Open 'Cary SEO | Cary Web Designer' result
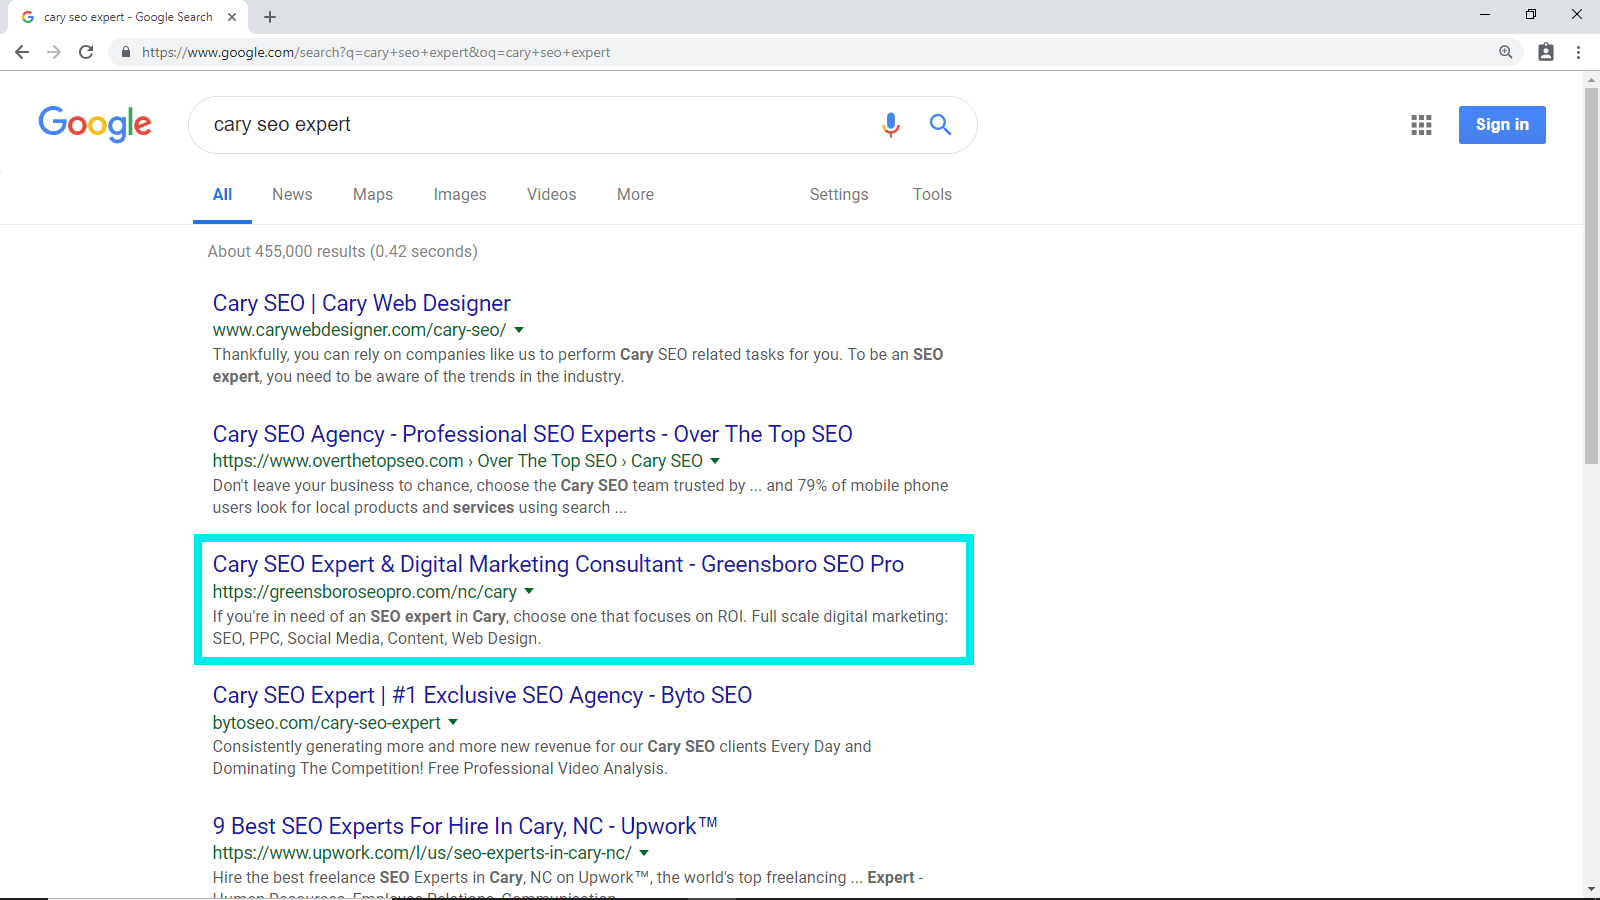The width and height of the screenshot is (1600, 900). [361, 303]
